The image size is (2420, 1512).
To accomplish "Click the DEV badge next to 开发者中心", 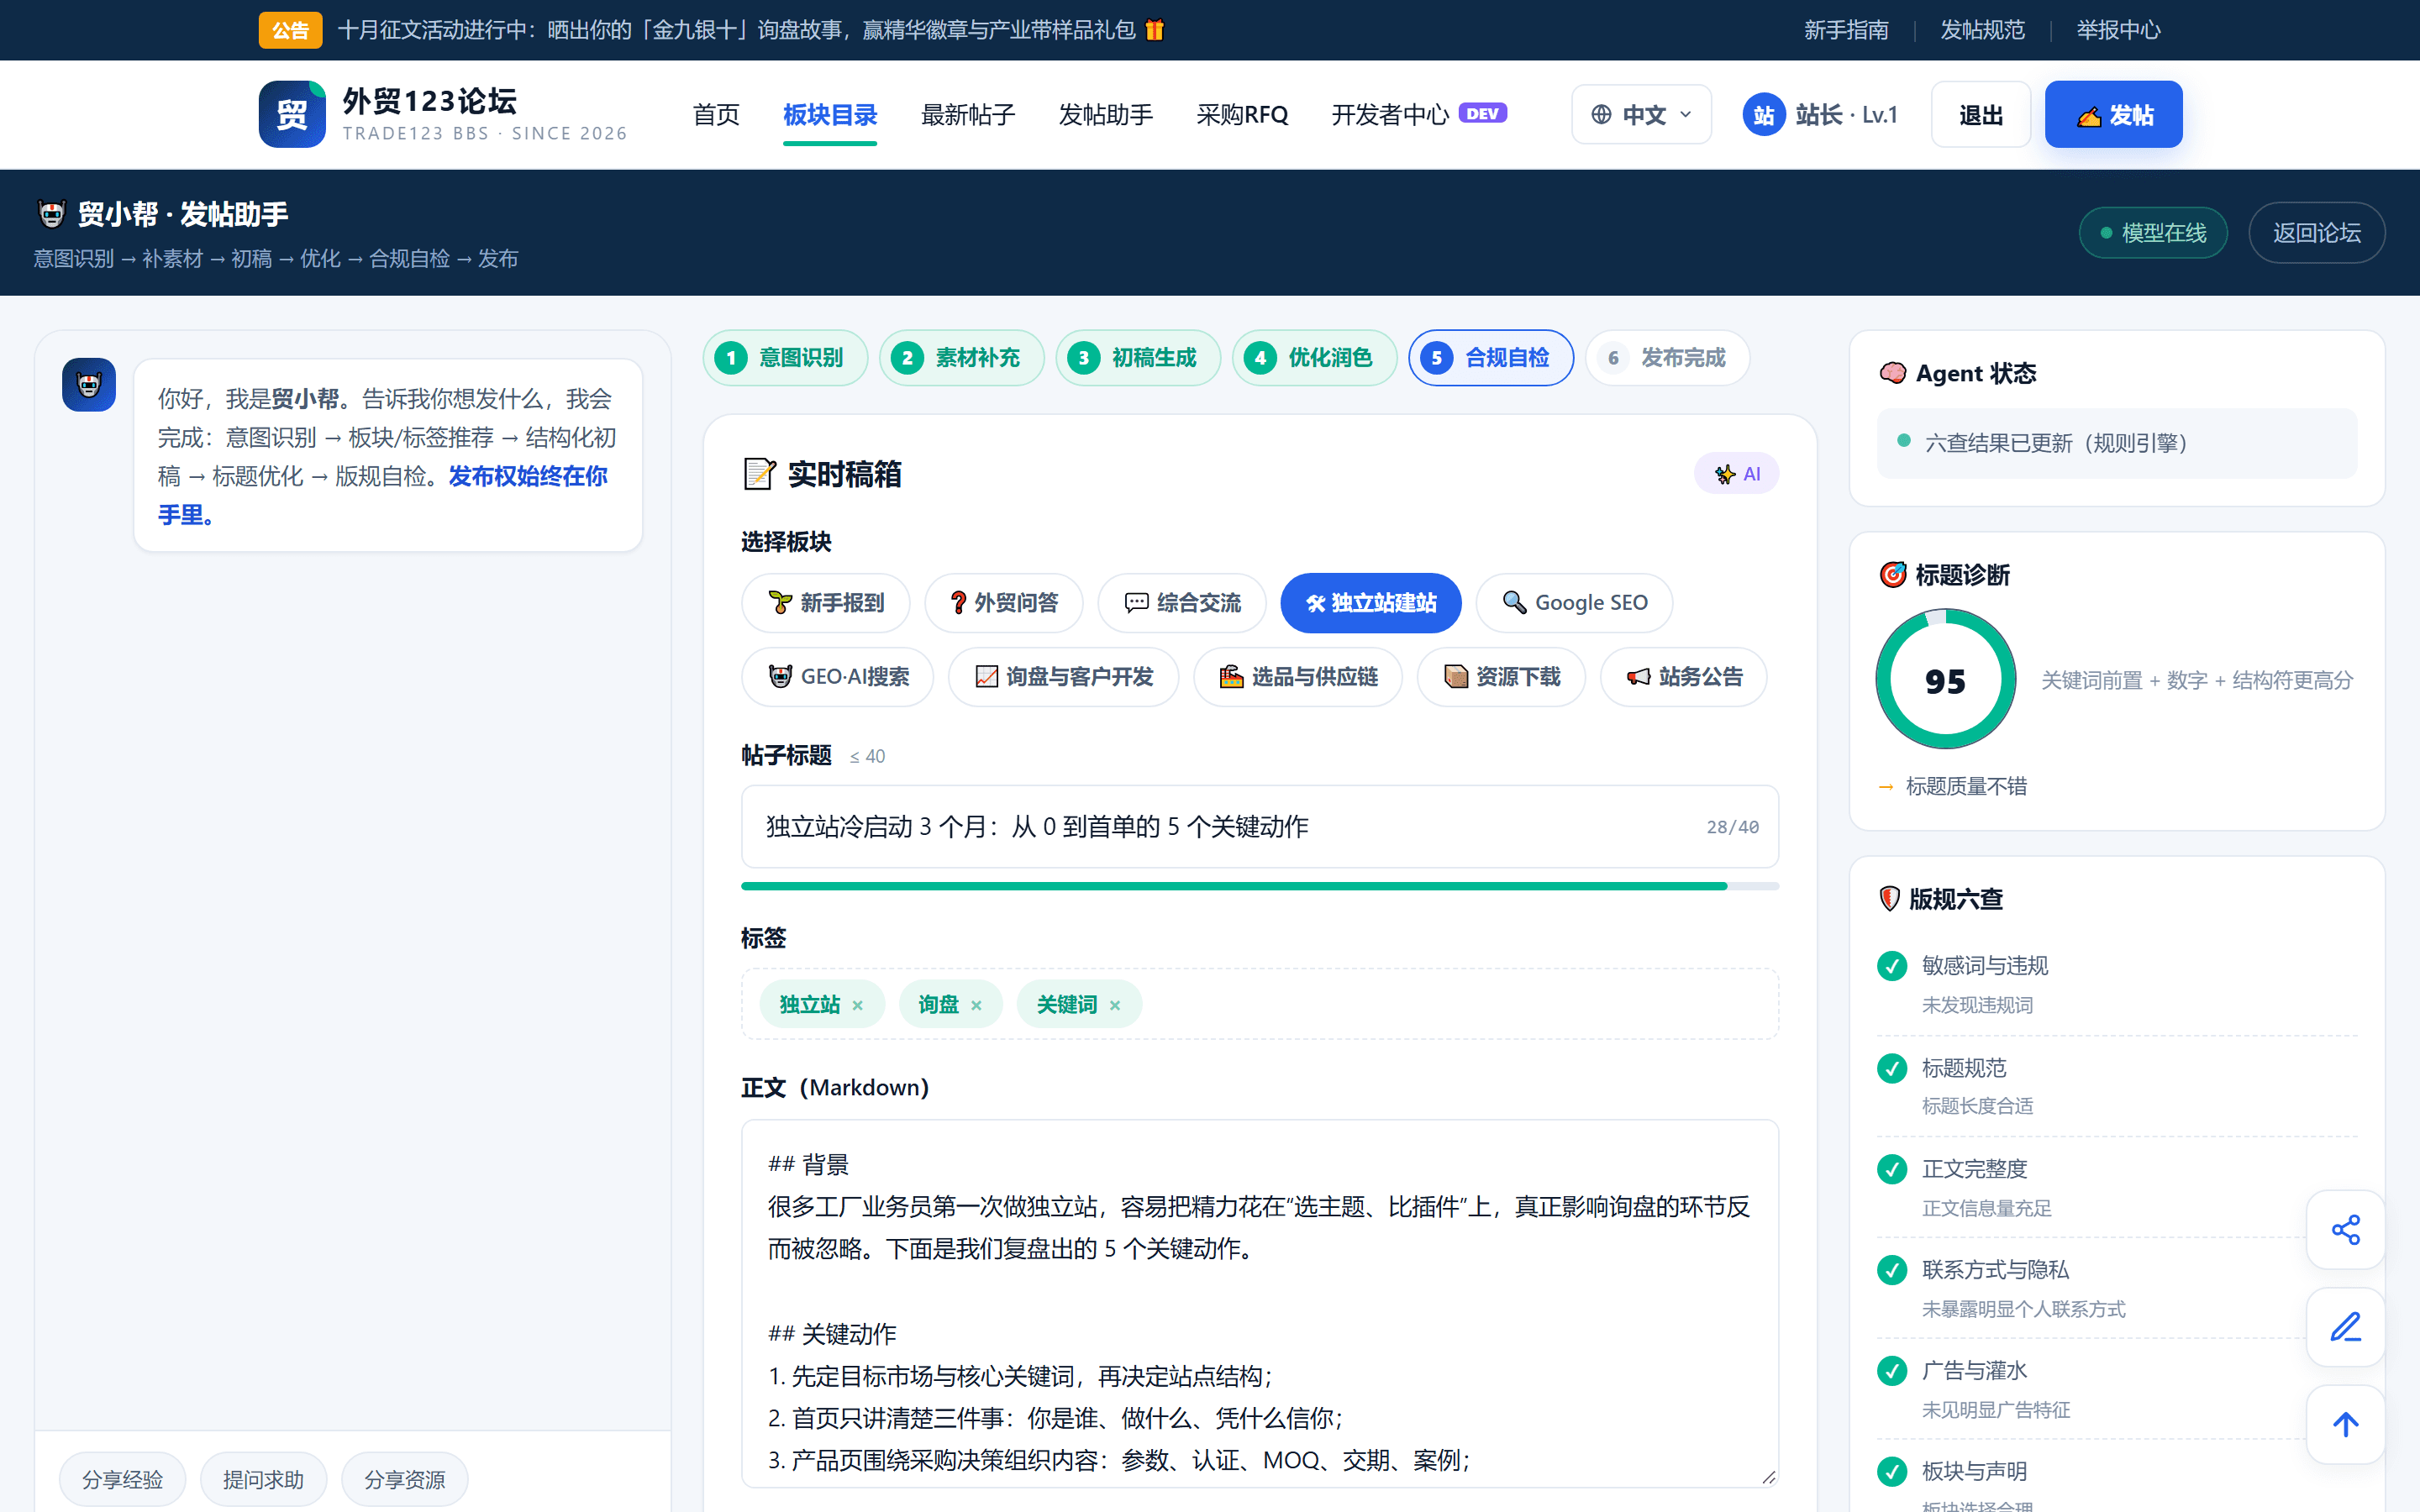I will tap(1483, 113).
